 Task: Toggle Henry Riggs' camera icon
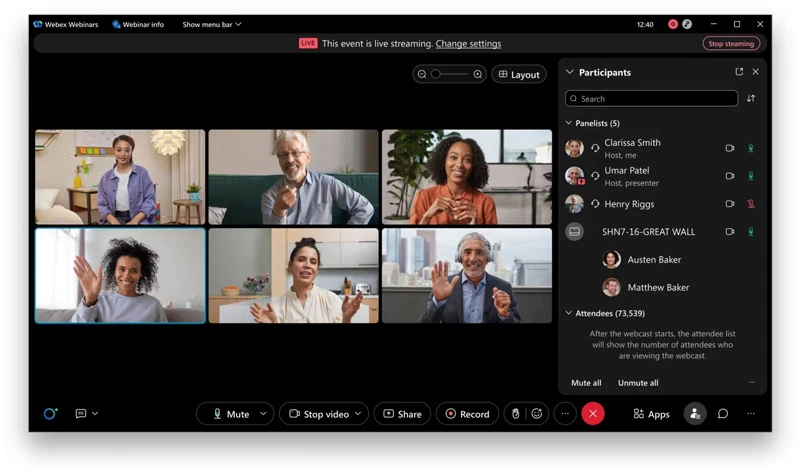pyautogui.click(x=730, y=204)
